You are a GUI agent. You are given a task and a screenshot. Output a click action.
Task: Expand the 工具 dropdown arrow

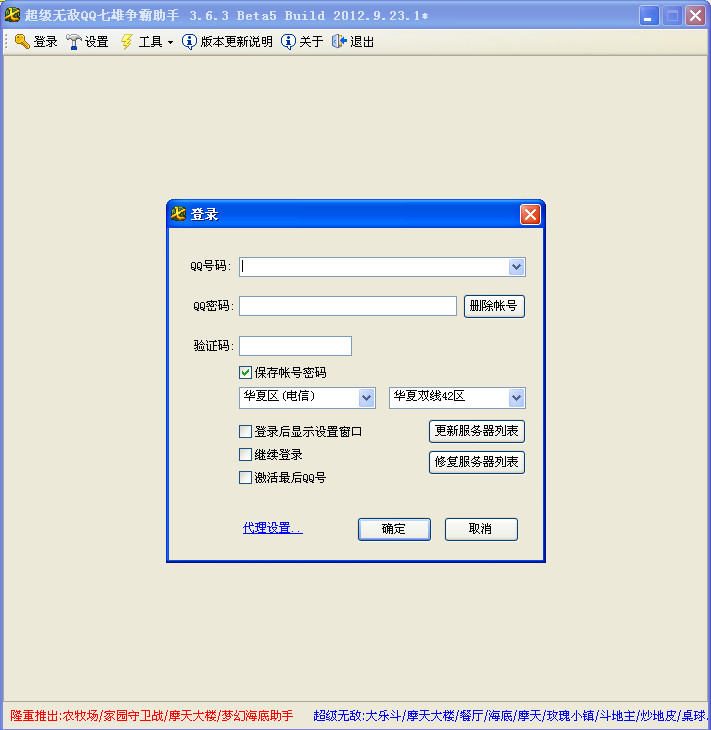pos(170,42)
